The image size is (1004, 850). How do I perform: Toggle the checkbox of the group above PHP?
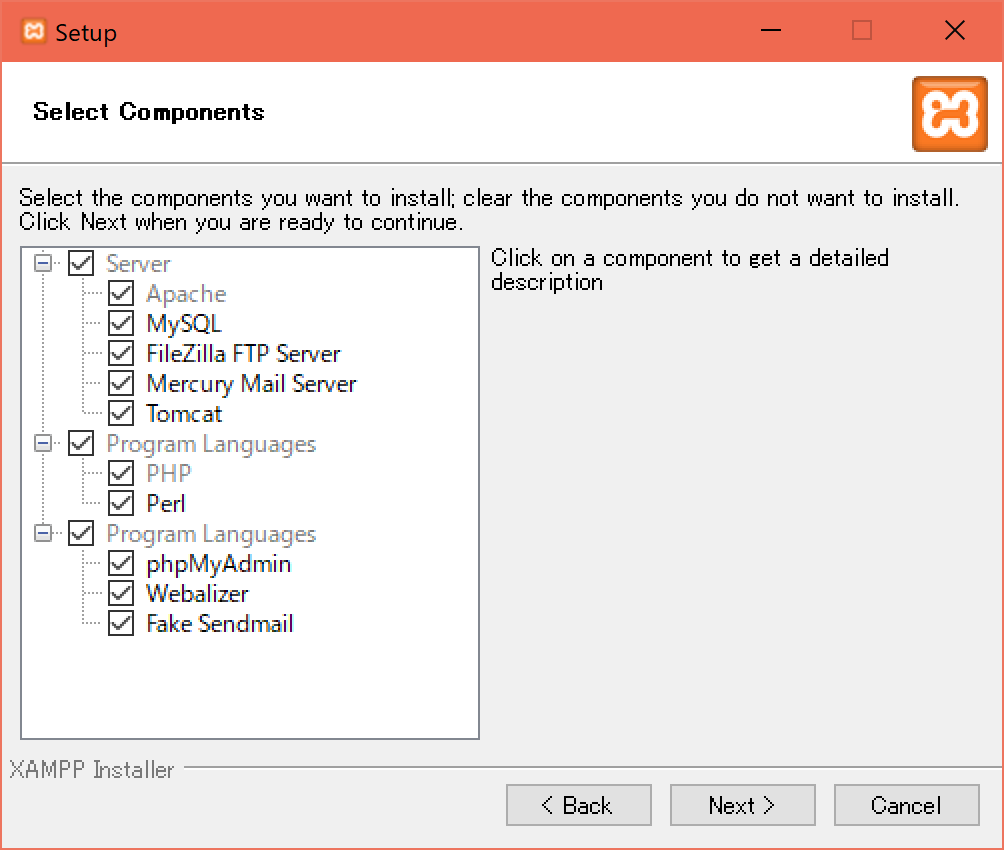(81, 443)
